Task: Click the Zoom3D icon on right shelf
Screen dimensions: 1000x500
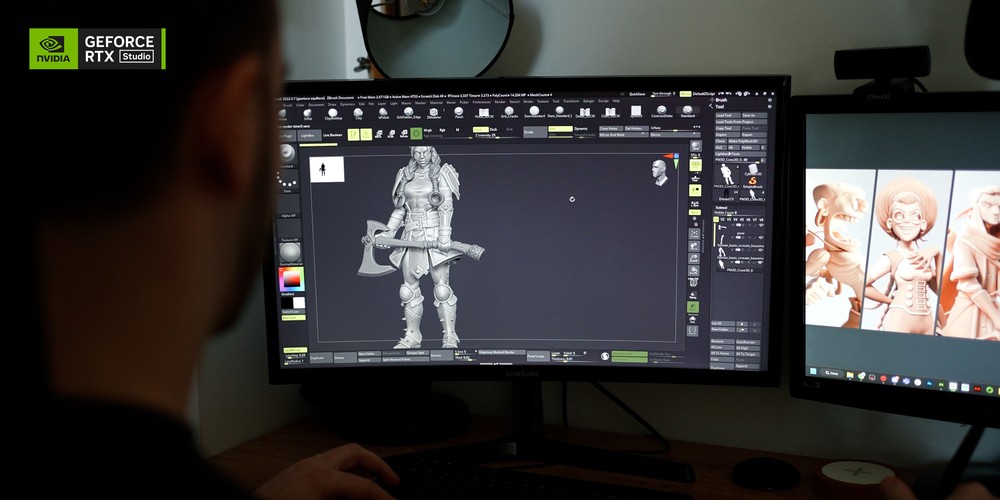Action: (695, 258)
